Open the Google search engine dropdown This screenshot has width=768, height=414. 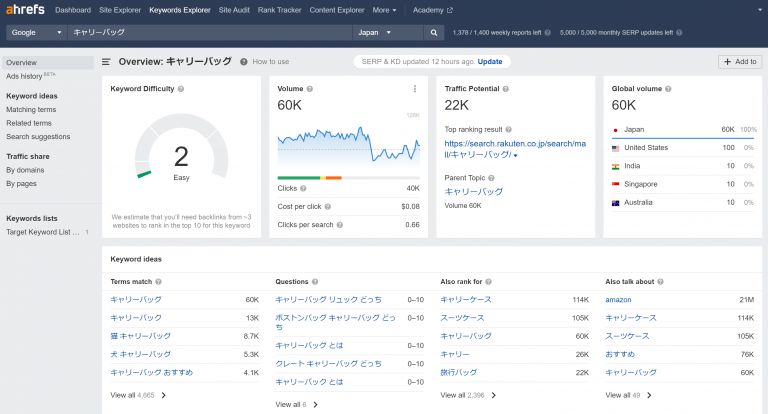[x=35, y=33]
